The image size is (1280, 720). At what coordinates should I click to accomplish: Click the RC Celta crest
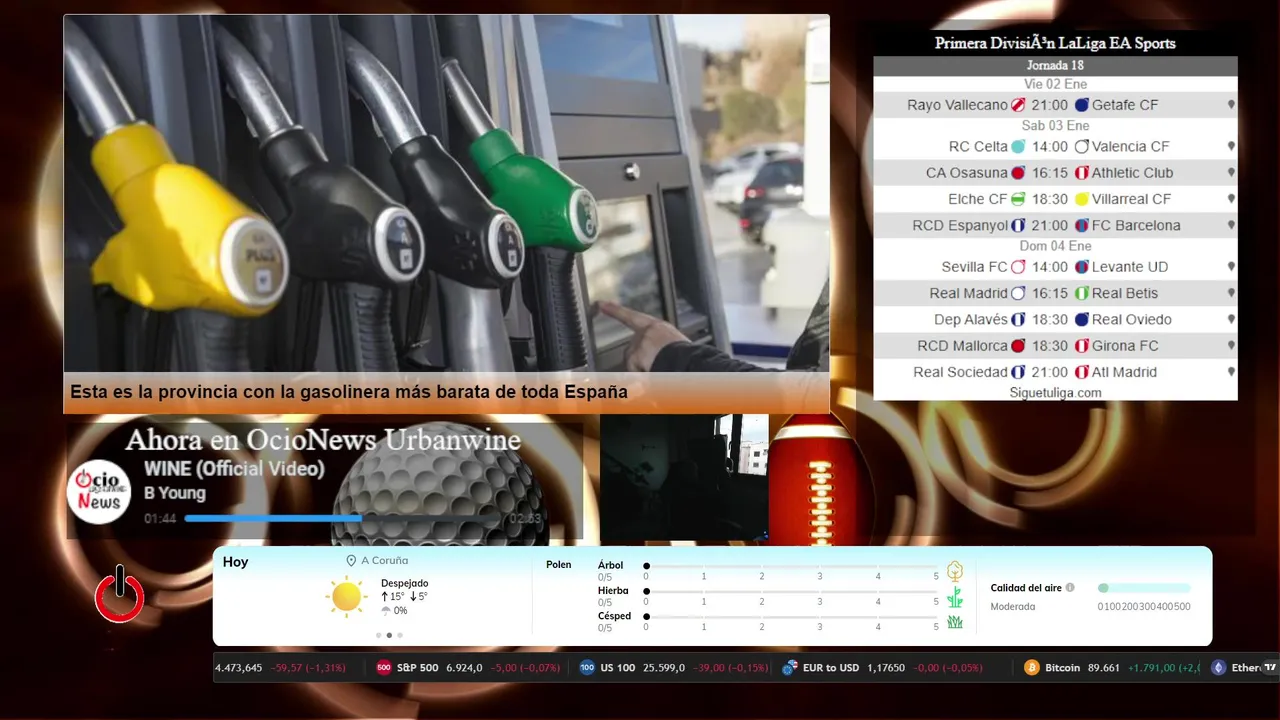[1018, 146]
